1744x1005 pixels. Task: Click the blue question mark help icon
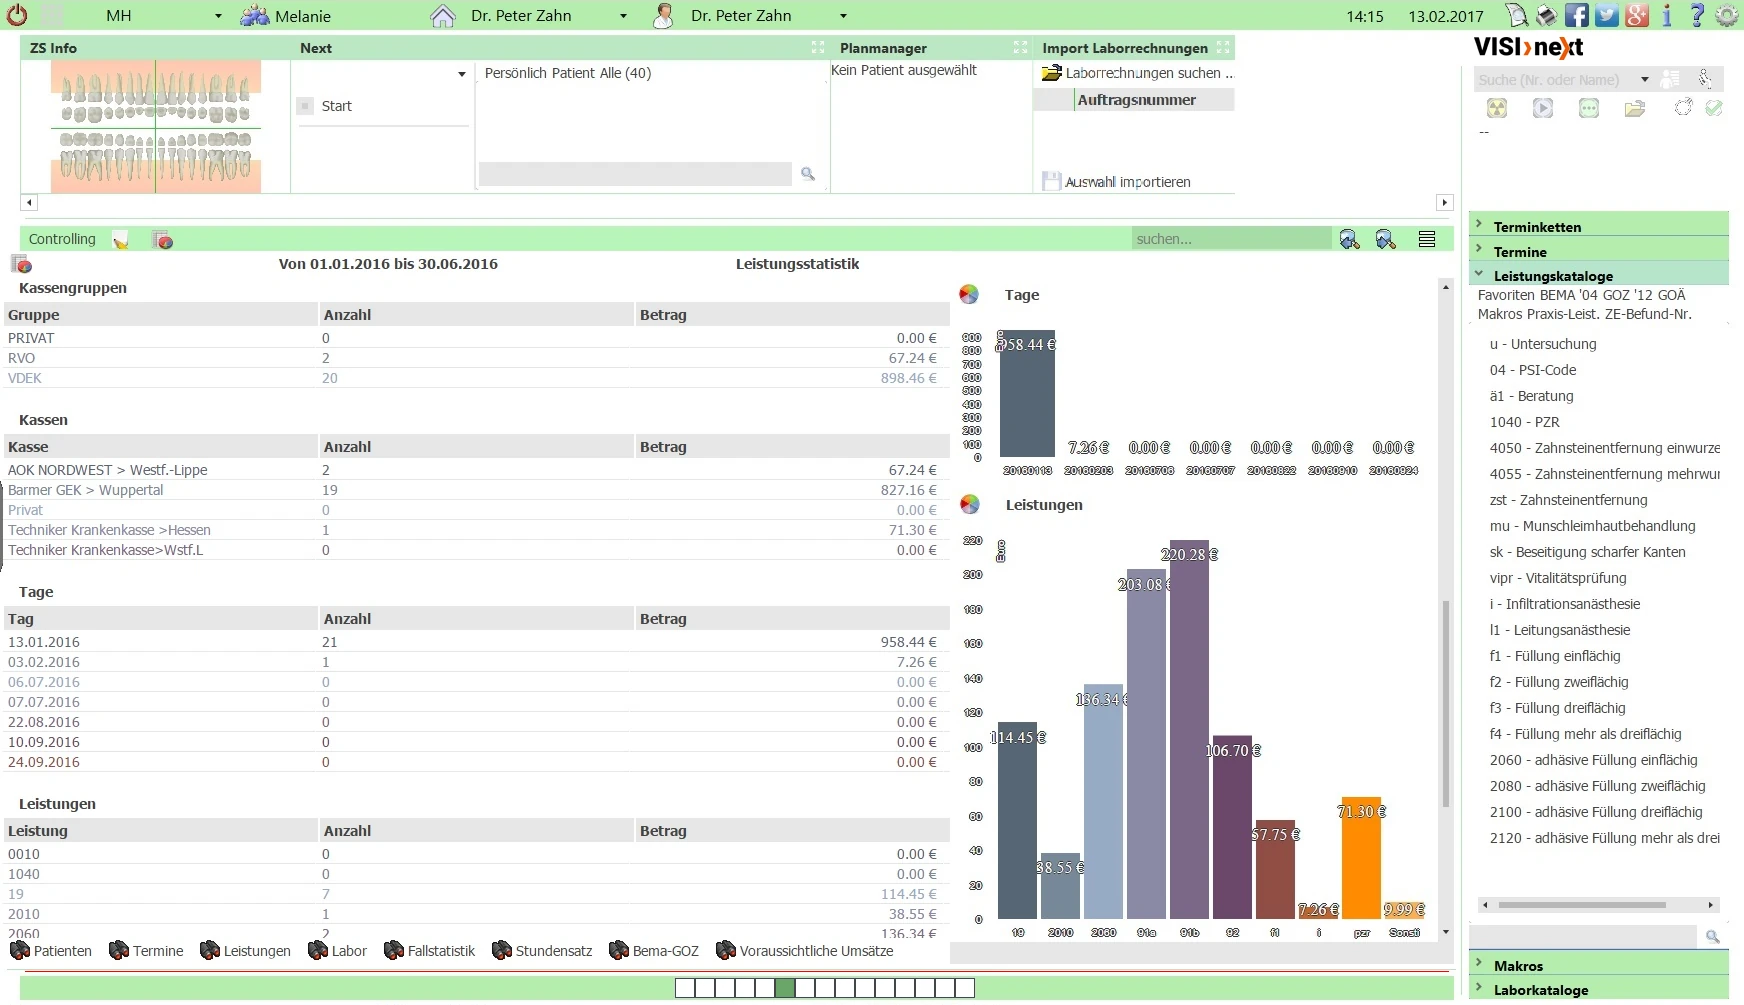pyautogui.click(x=1697, y=15)
